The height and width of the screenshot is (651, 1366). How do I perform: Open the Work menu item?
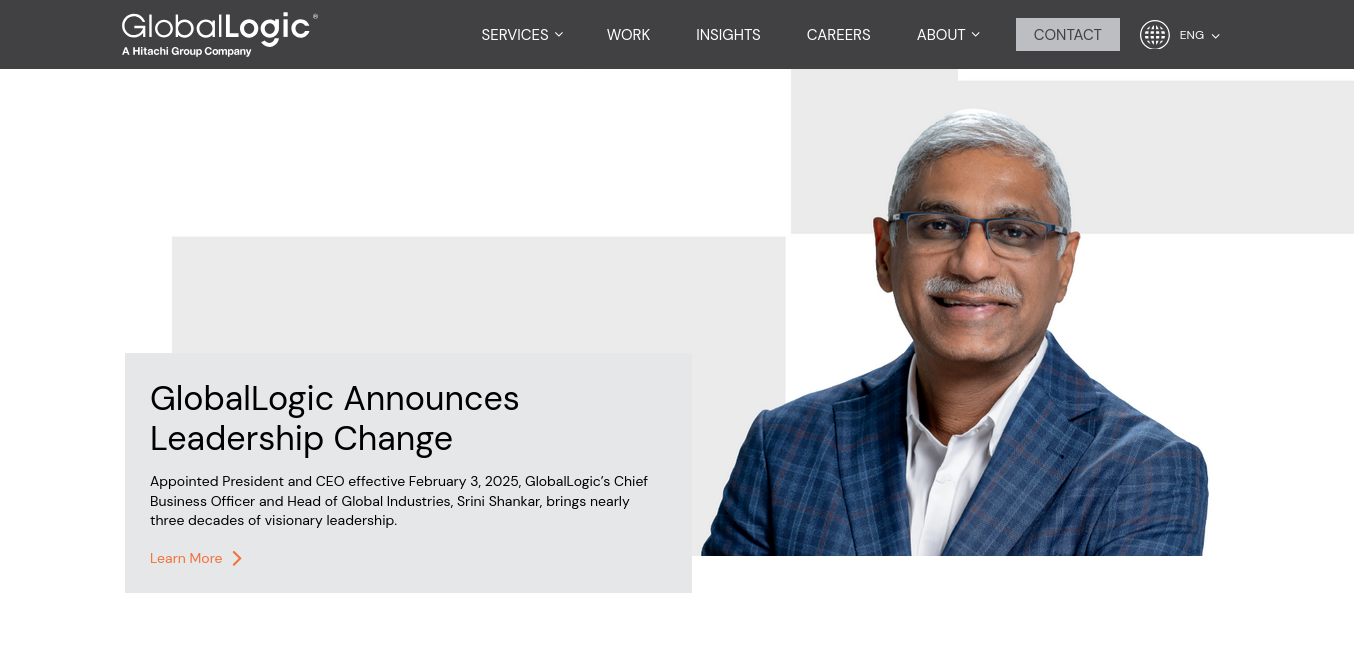(x=628, y=35)
